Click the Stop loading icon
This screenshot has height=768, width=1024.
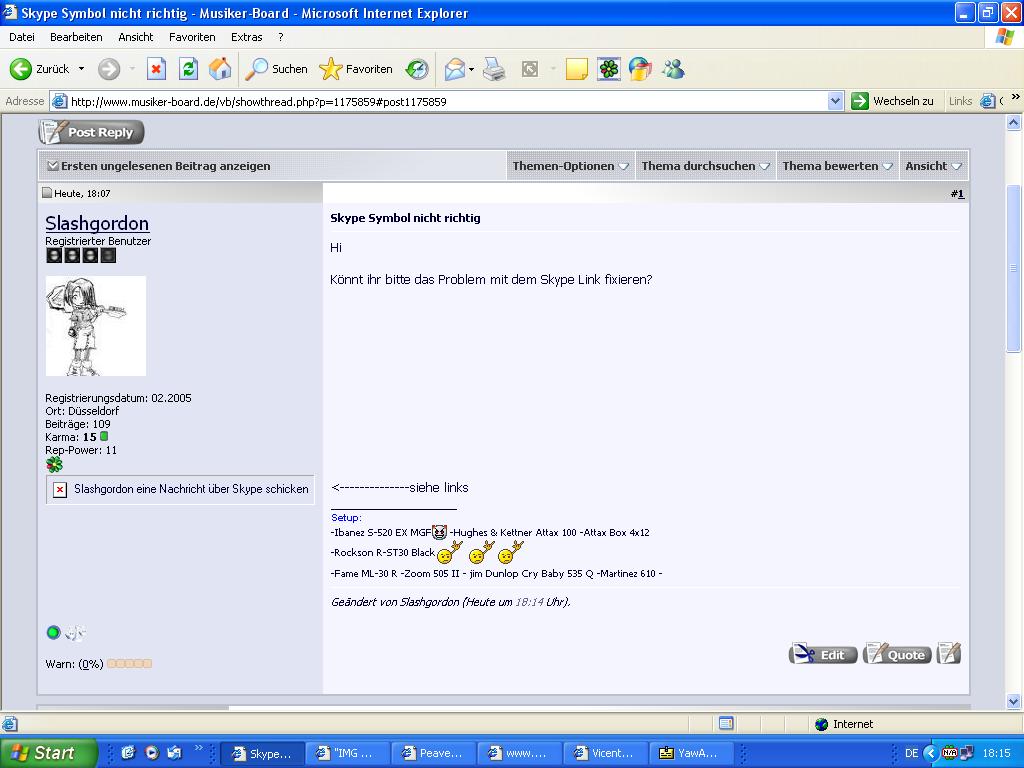coord(156,69)
